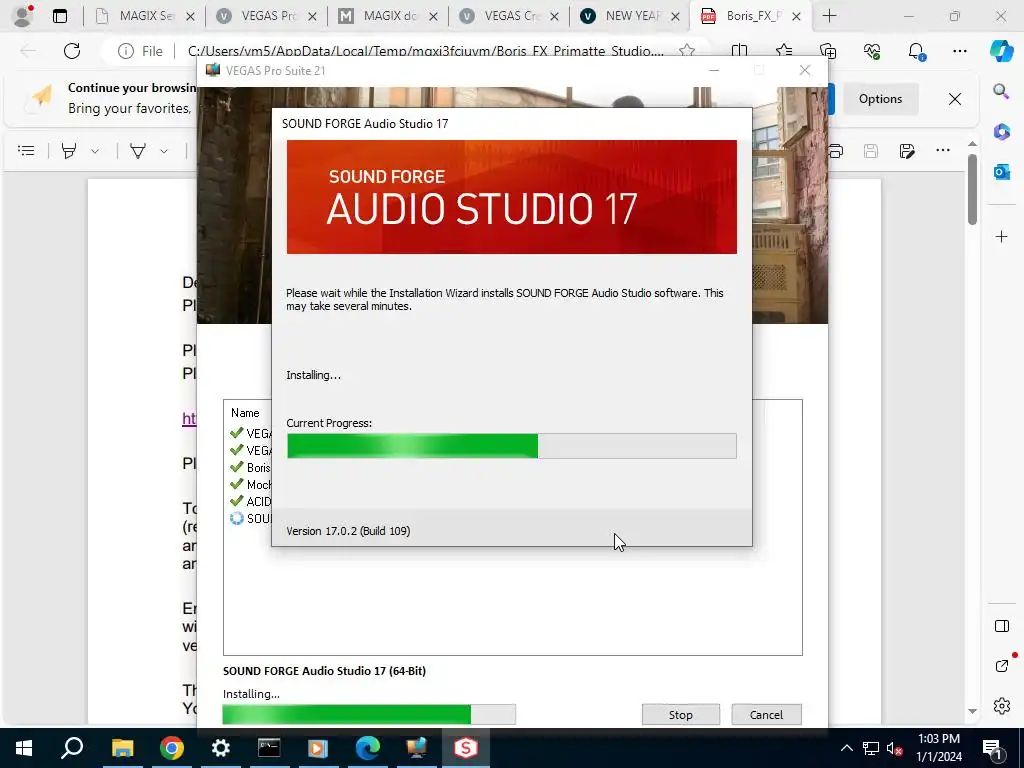Screen dimensions: 1024x768
Task: Open the Copilot sidebar icon
Action: click(1001, 51)
